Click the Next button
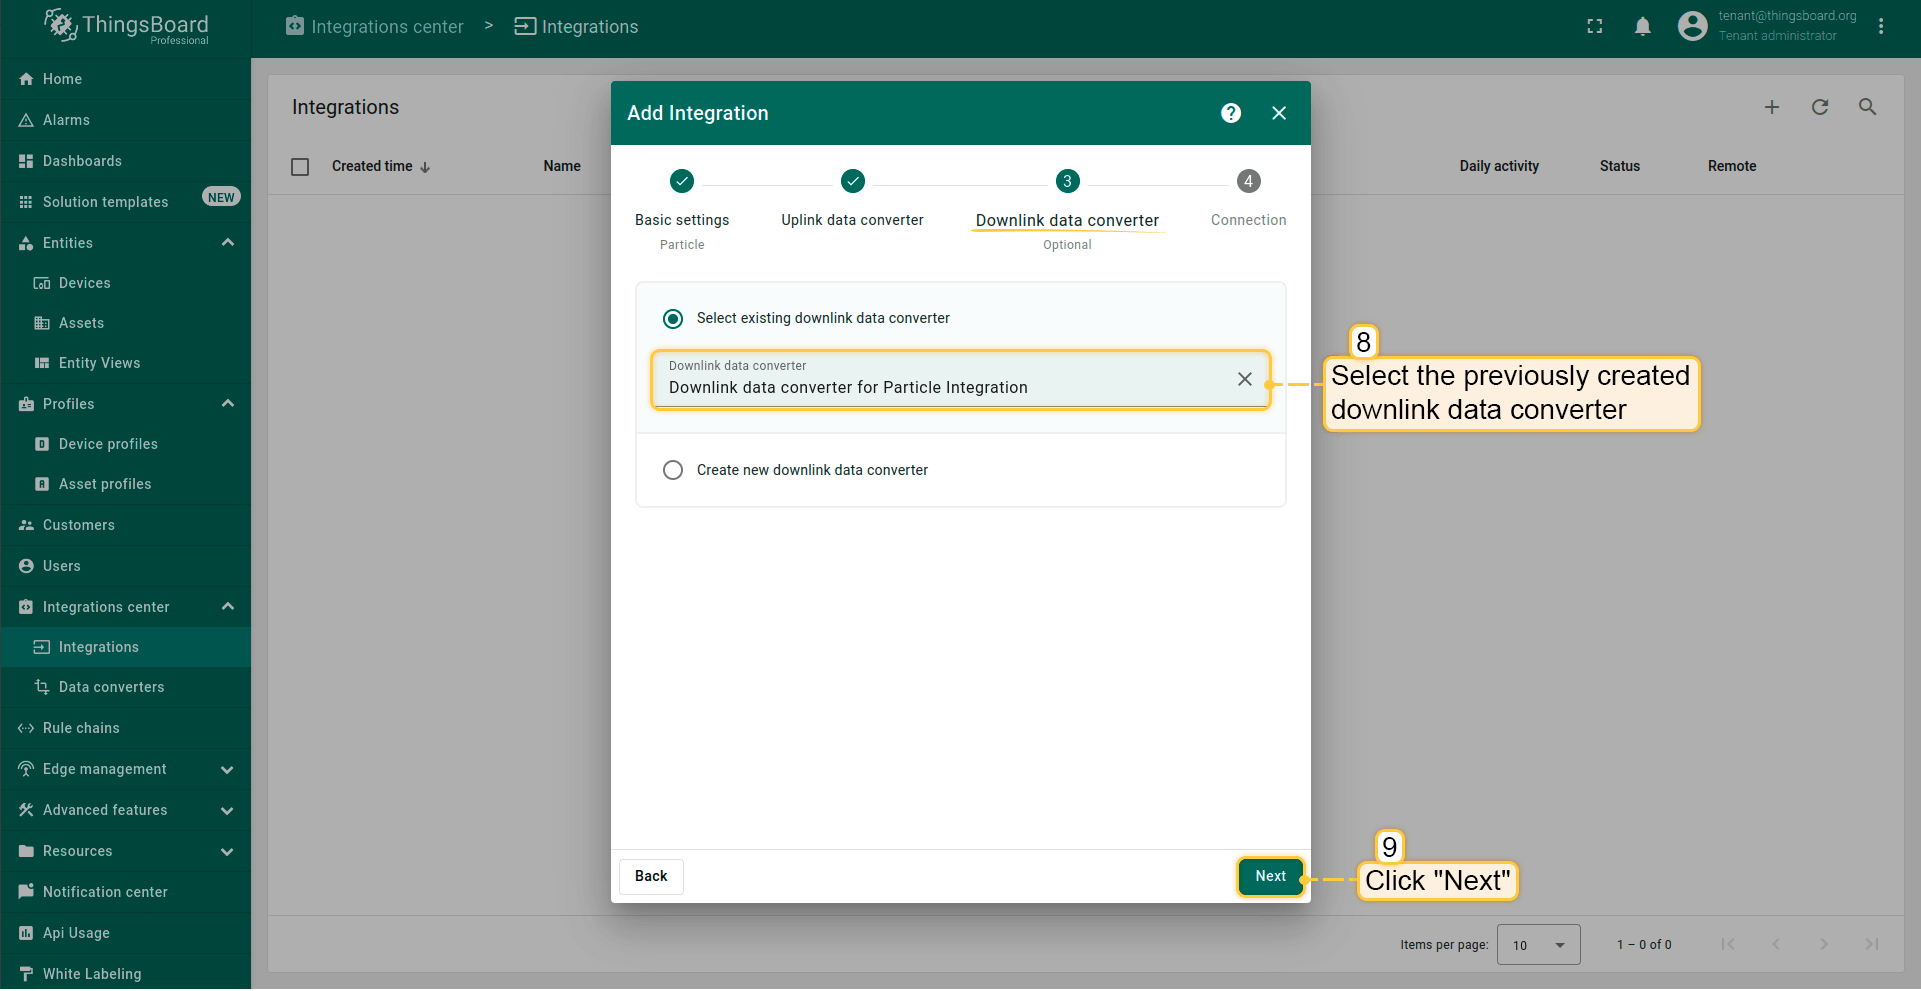 pos(1270,876)
